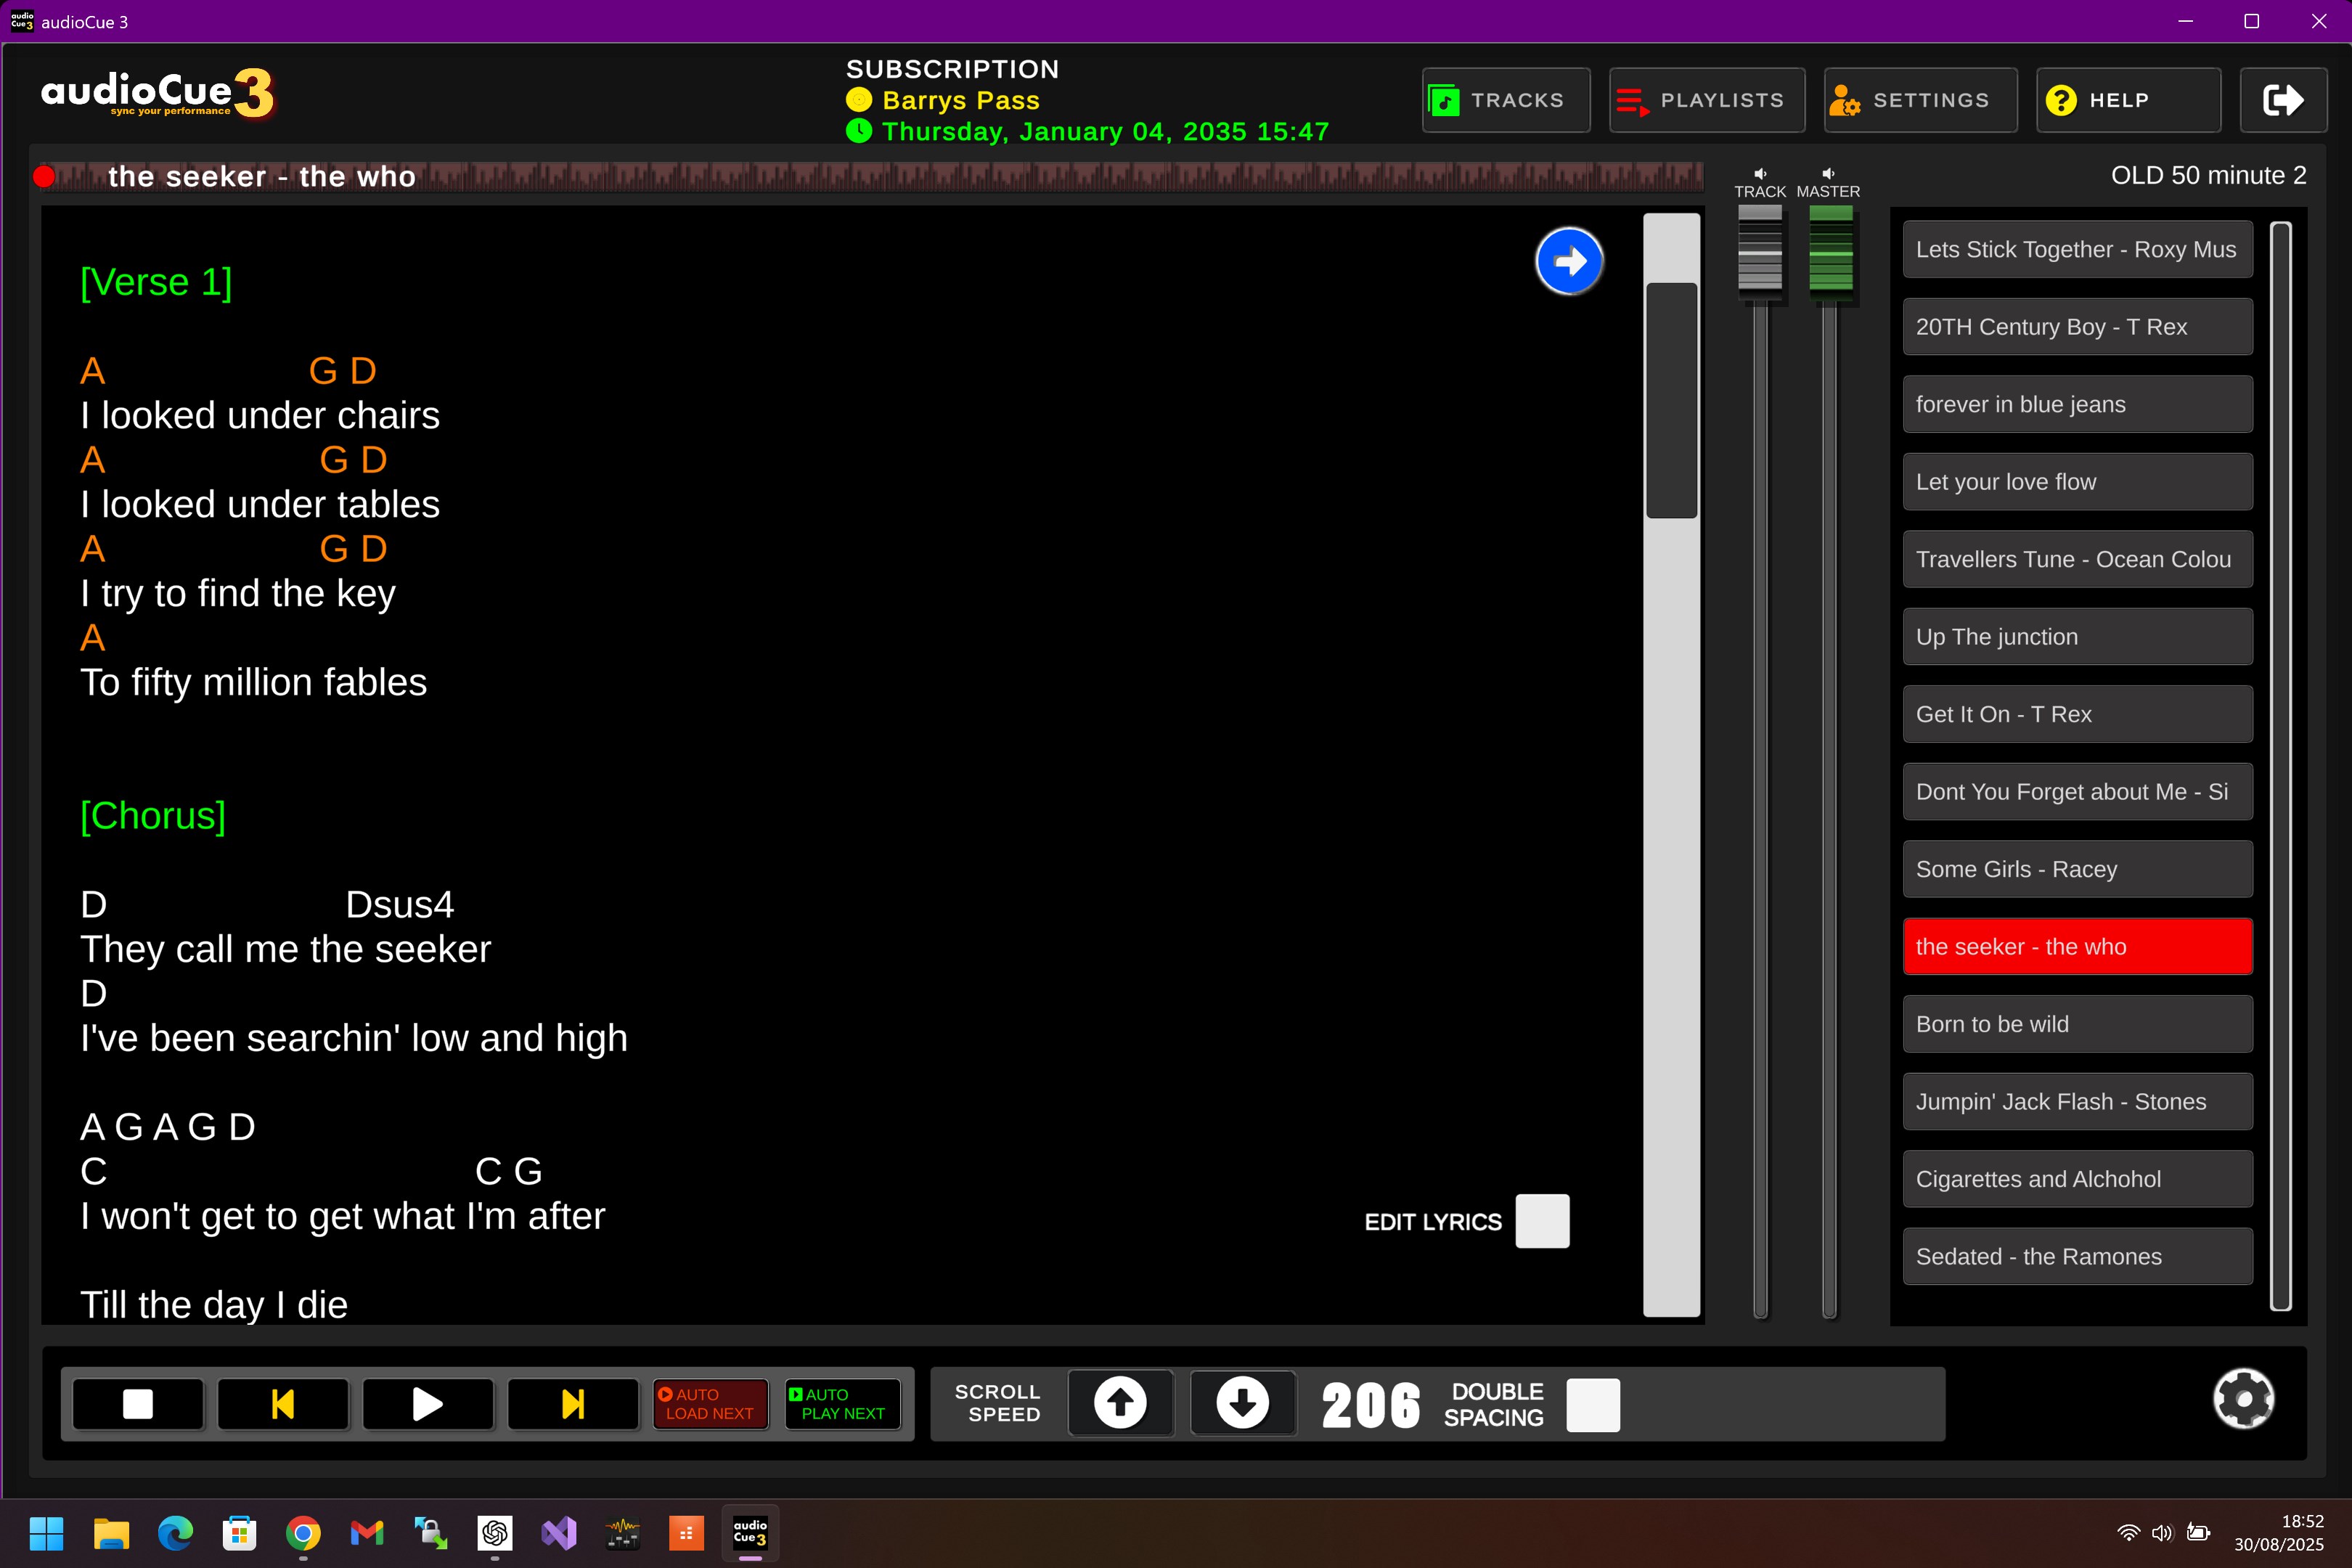Skip to the previous track
The image size is (2352, 1568).
pos(283,1404)
